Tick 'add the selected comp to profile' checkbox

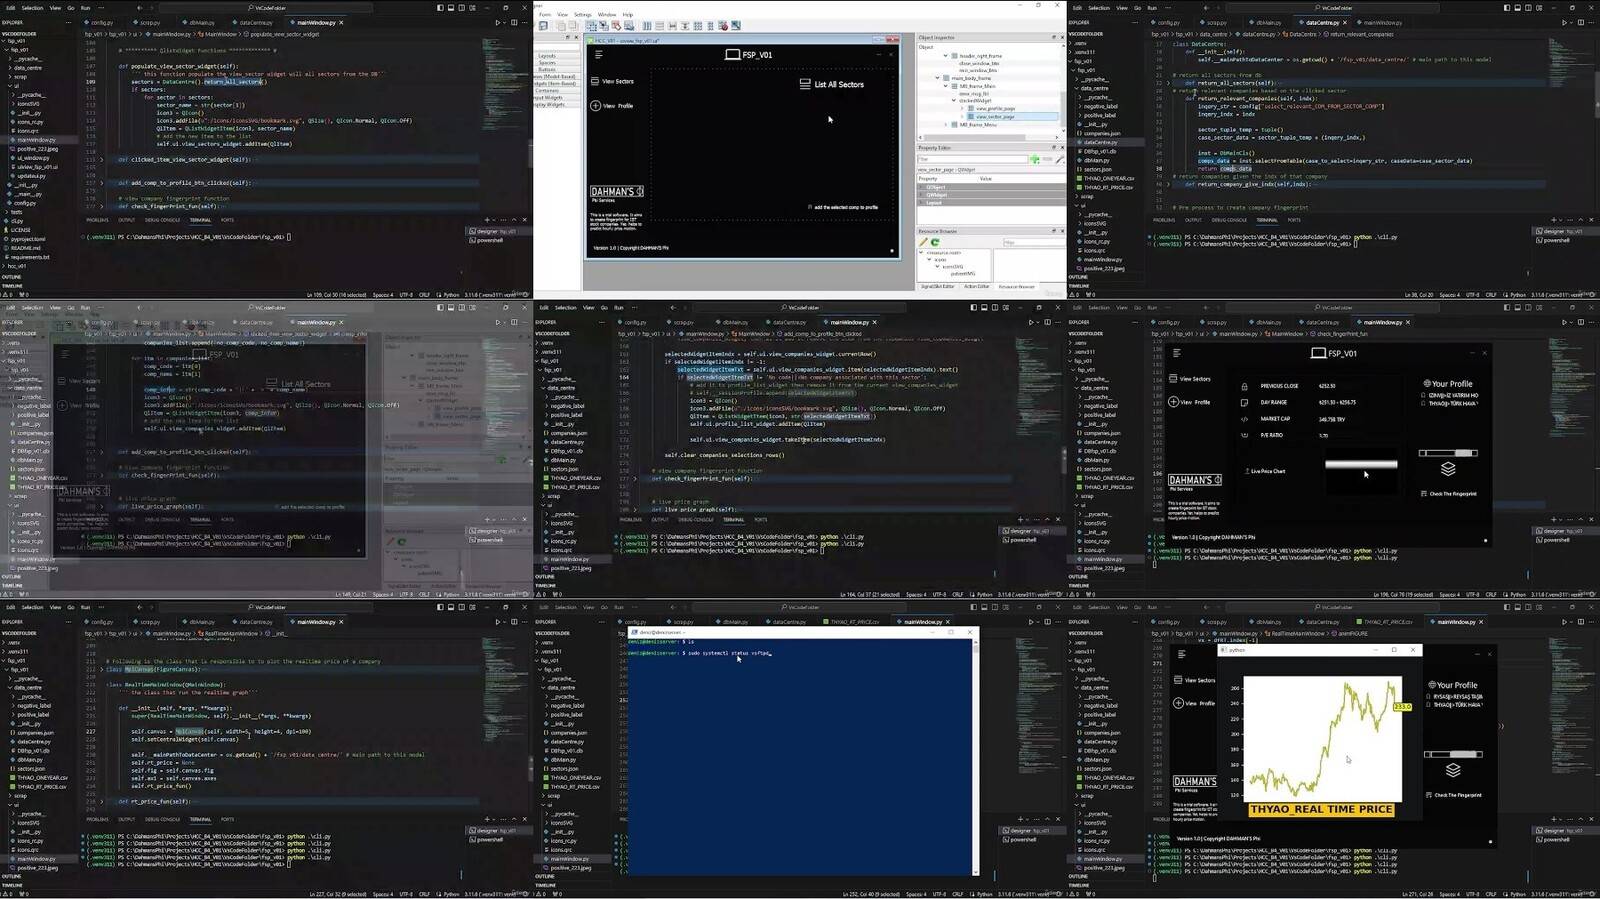coord(810,207)
